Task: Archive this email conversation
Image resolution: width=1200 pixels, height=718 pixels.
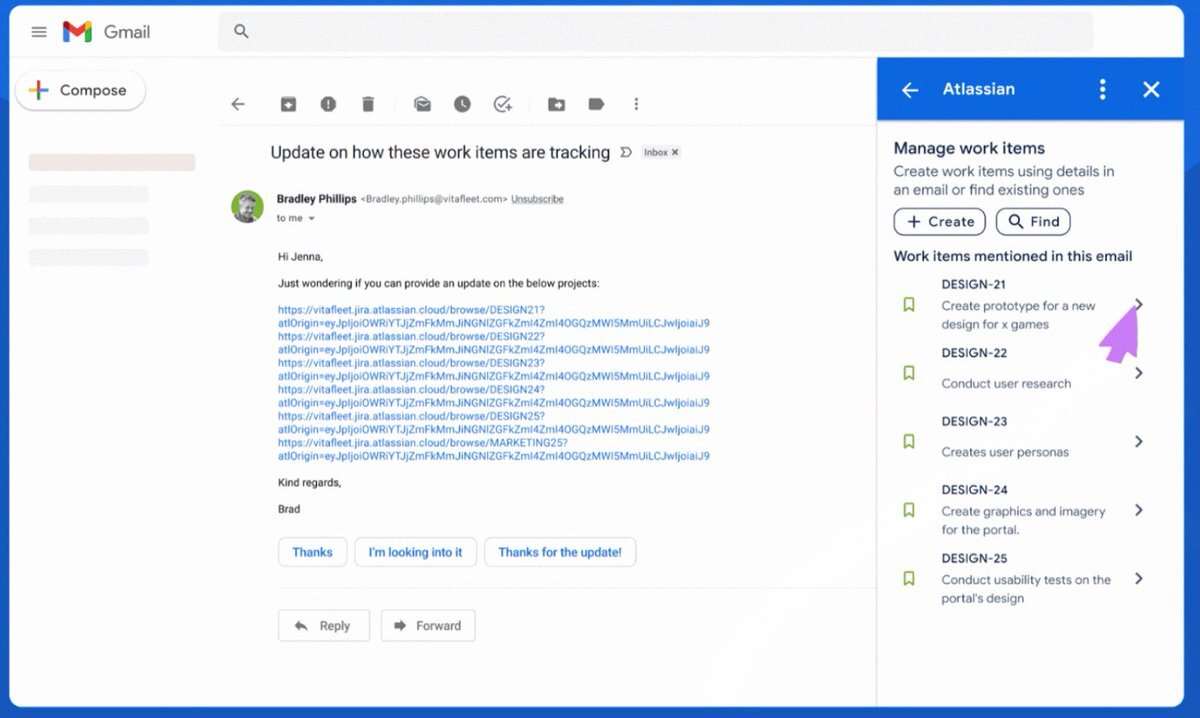Action: [x=288, y=104]
